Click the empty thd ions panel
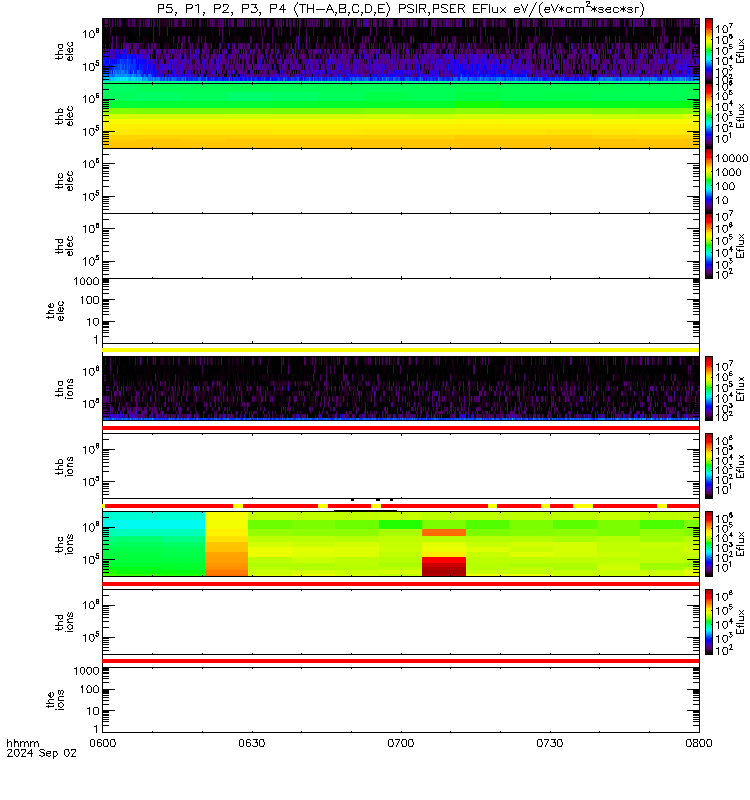 coord(401,622)
